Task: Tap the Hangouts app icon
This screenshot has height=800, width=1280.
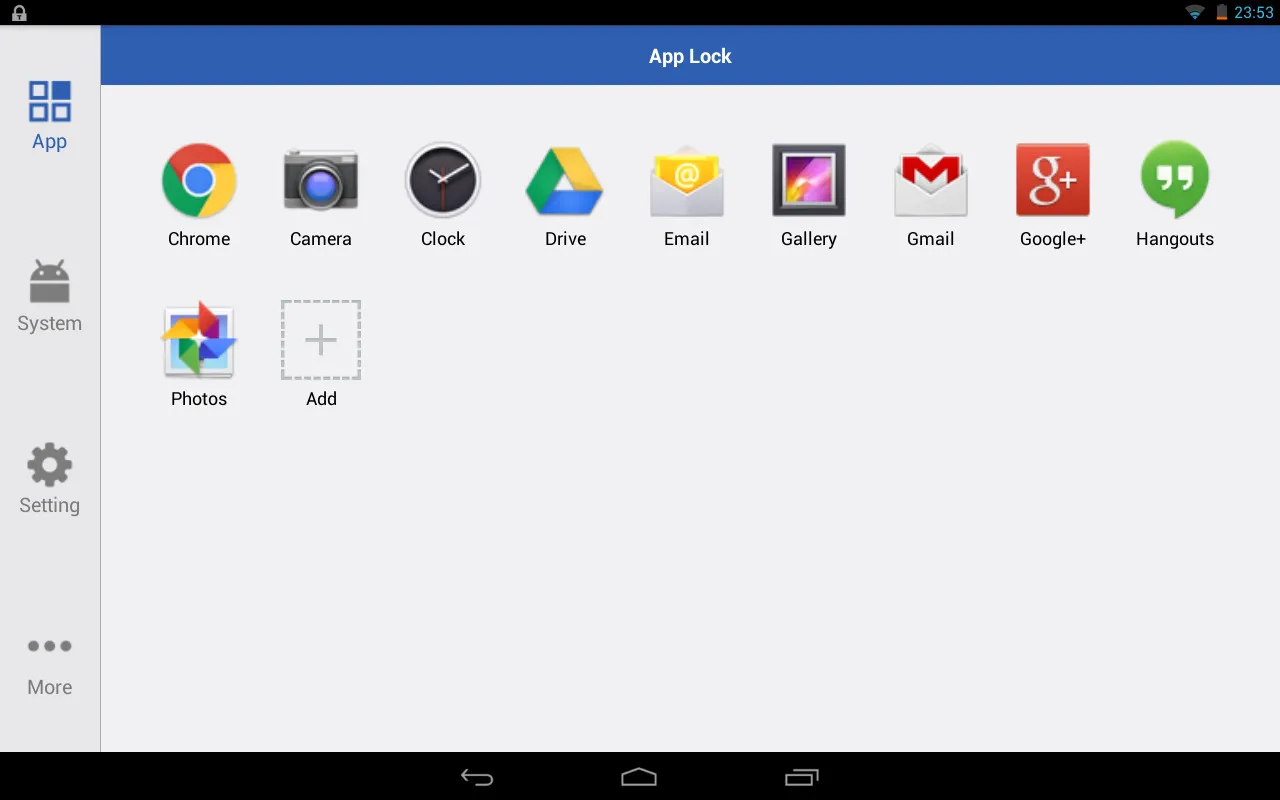Action: (x=1174, y=181)
